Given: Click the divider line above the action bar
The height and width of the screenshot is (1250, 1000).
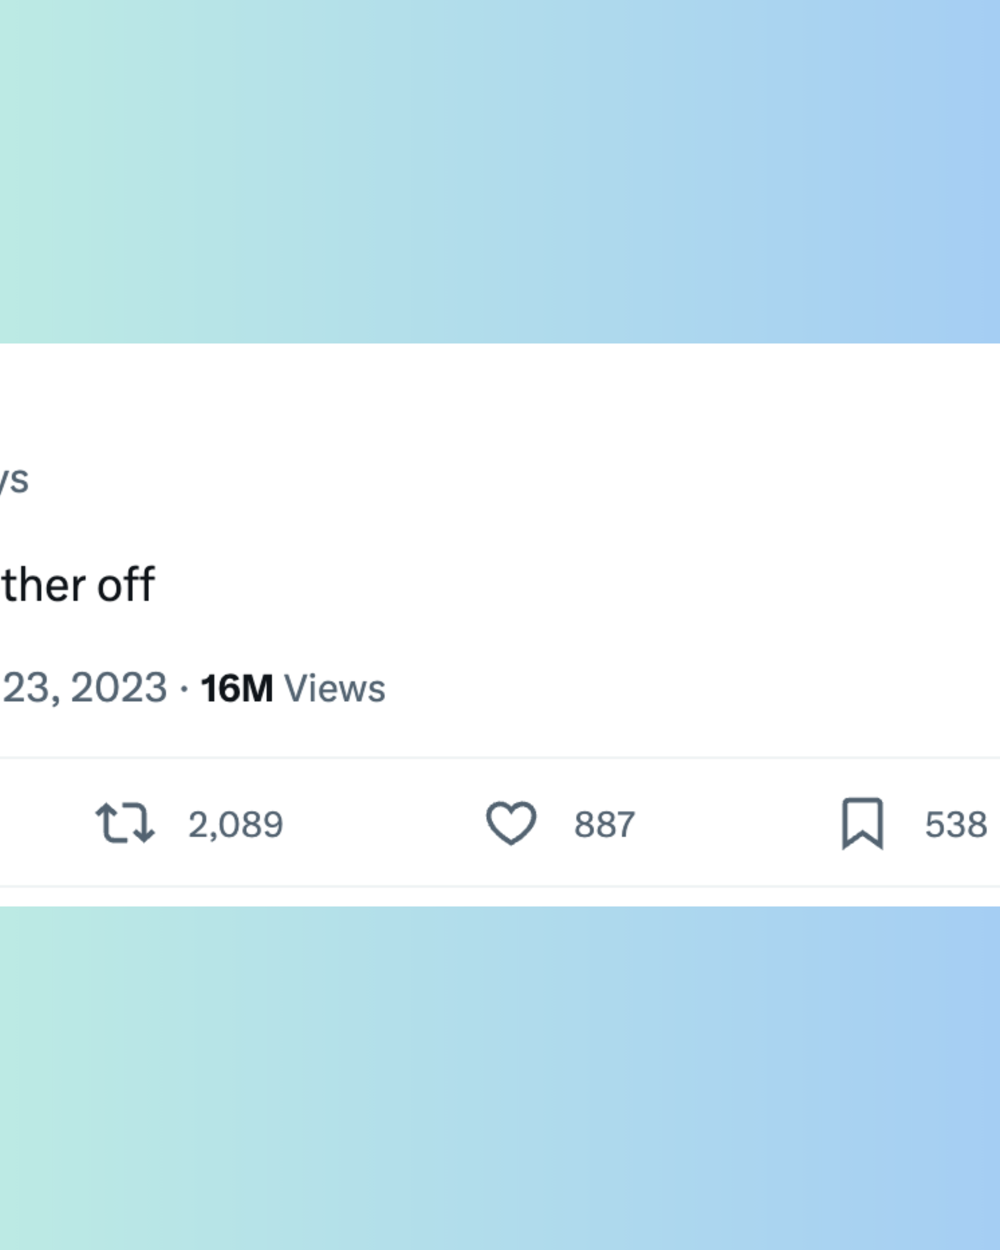Looking at the screenshot, I should (500, 758).
